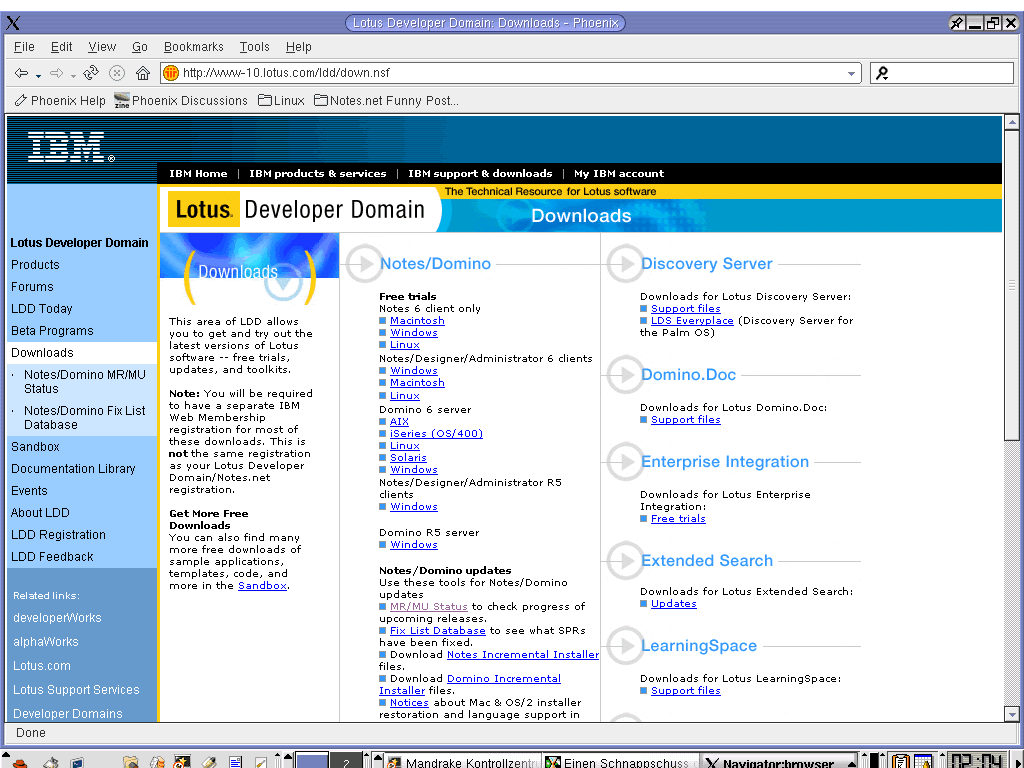
Task: Click the scrollbar down arrow
Action: click(x=1012, y=714)
